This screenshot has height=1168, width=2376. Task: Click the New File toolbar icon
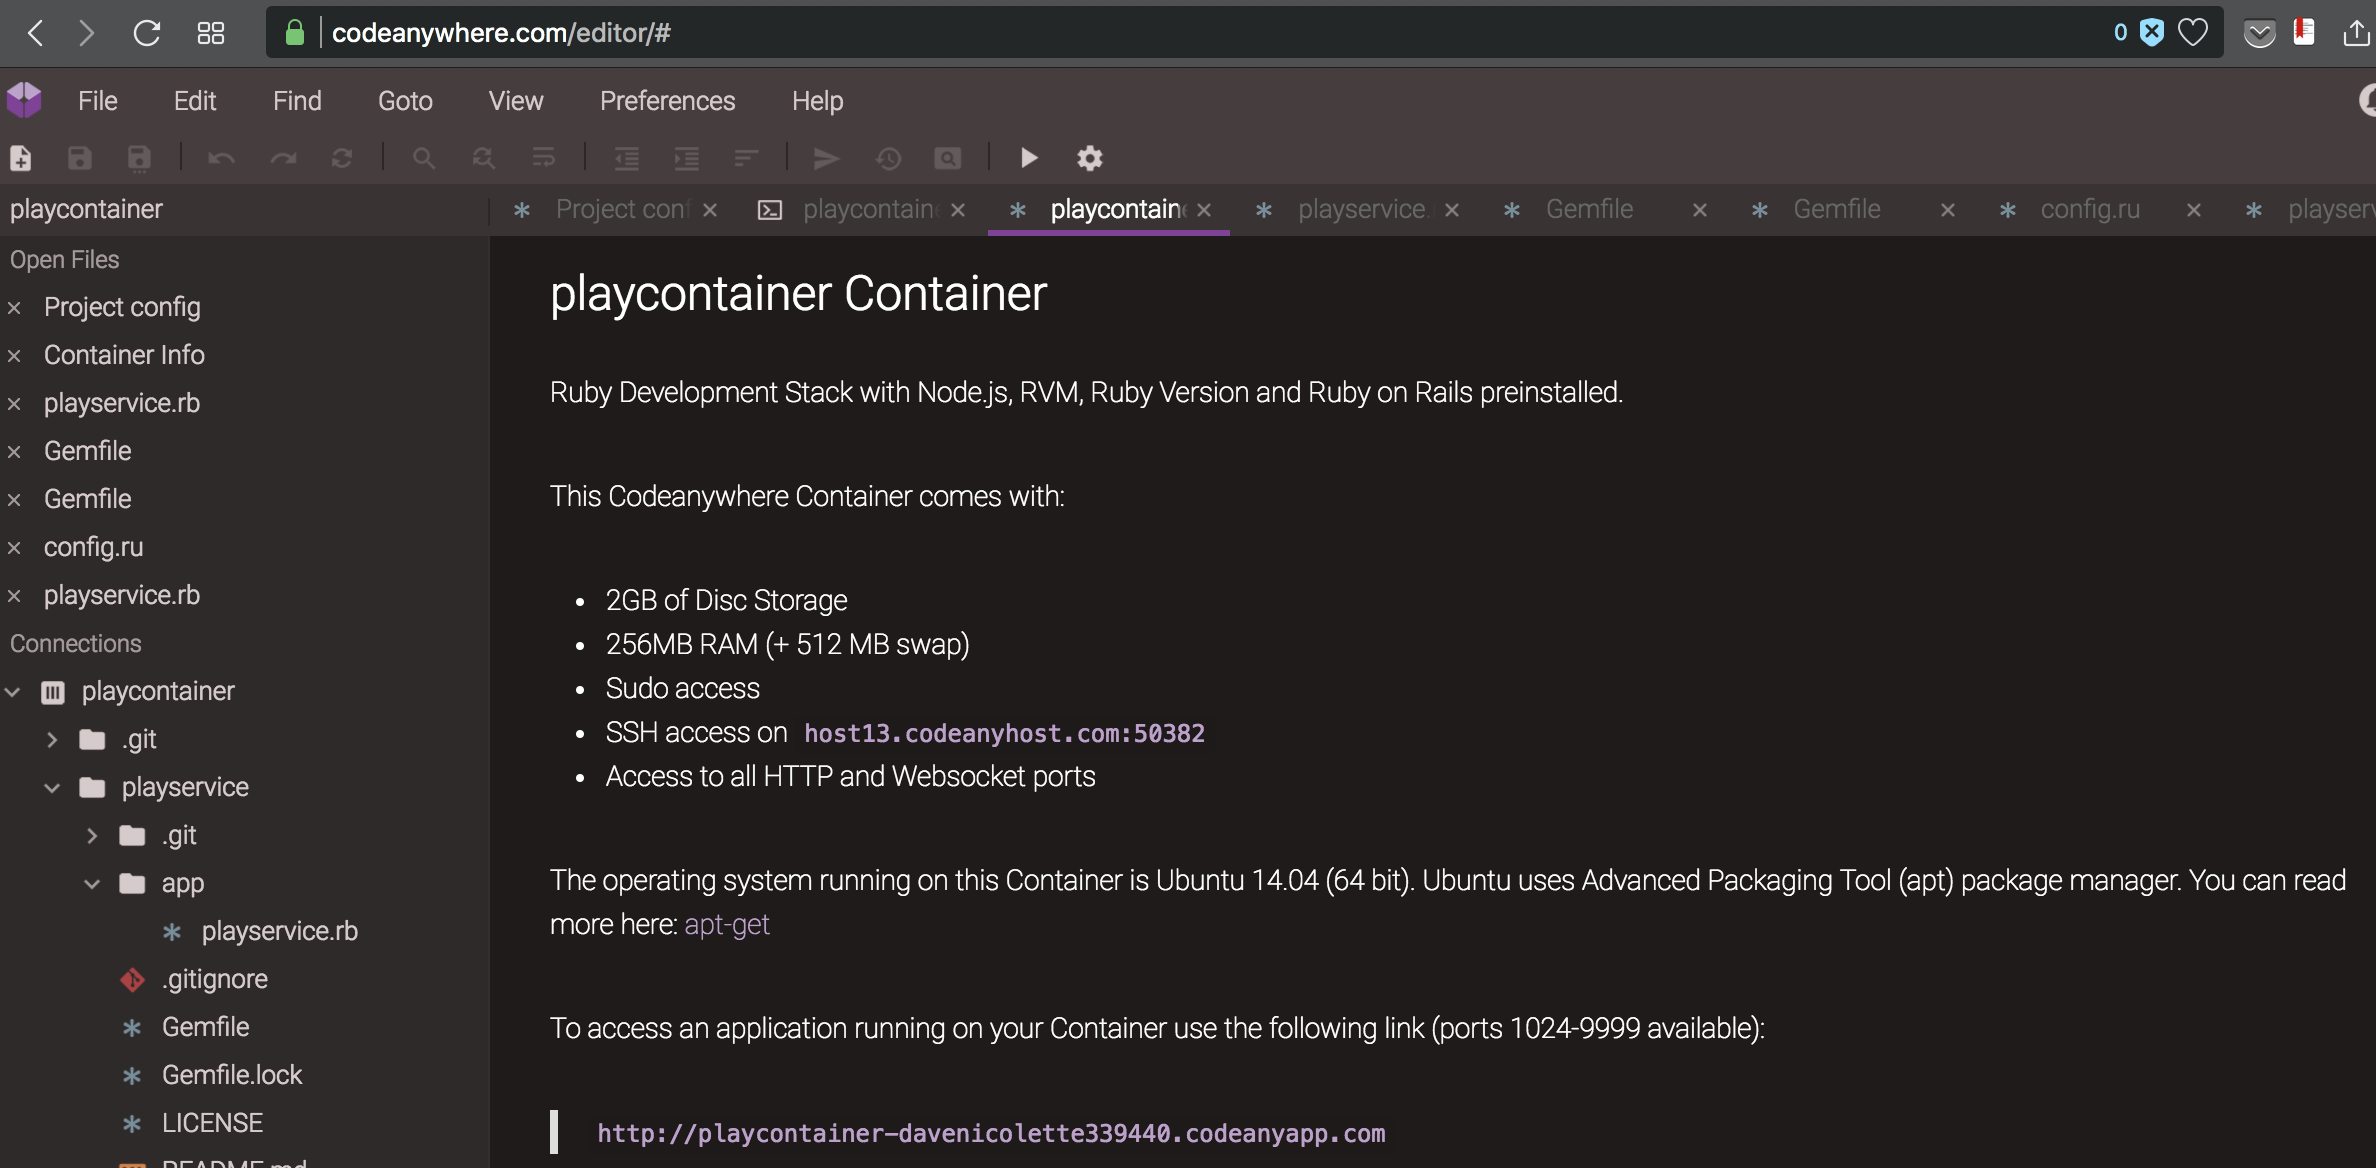pos(21,158)
